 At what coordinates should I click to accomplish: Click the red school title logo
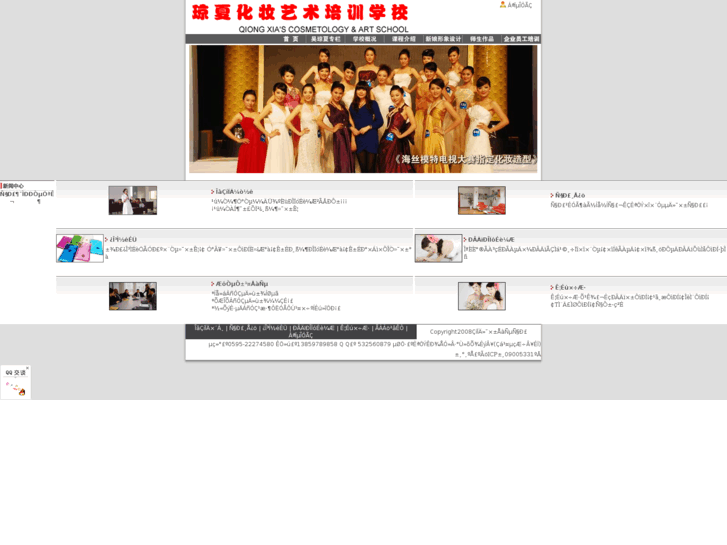300,13
